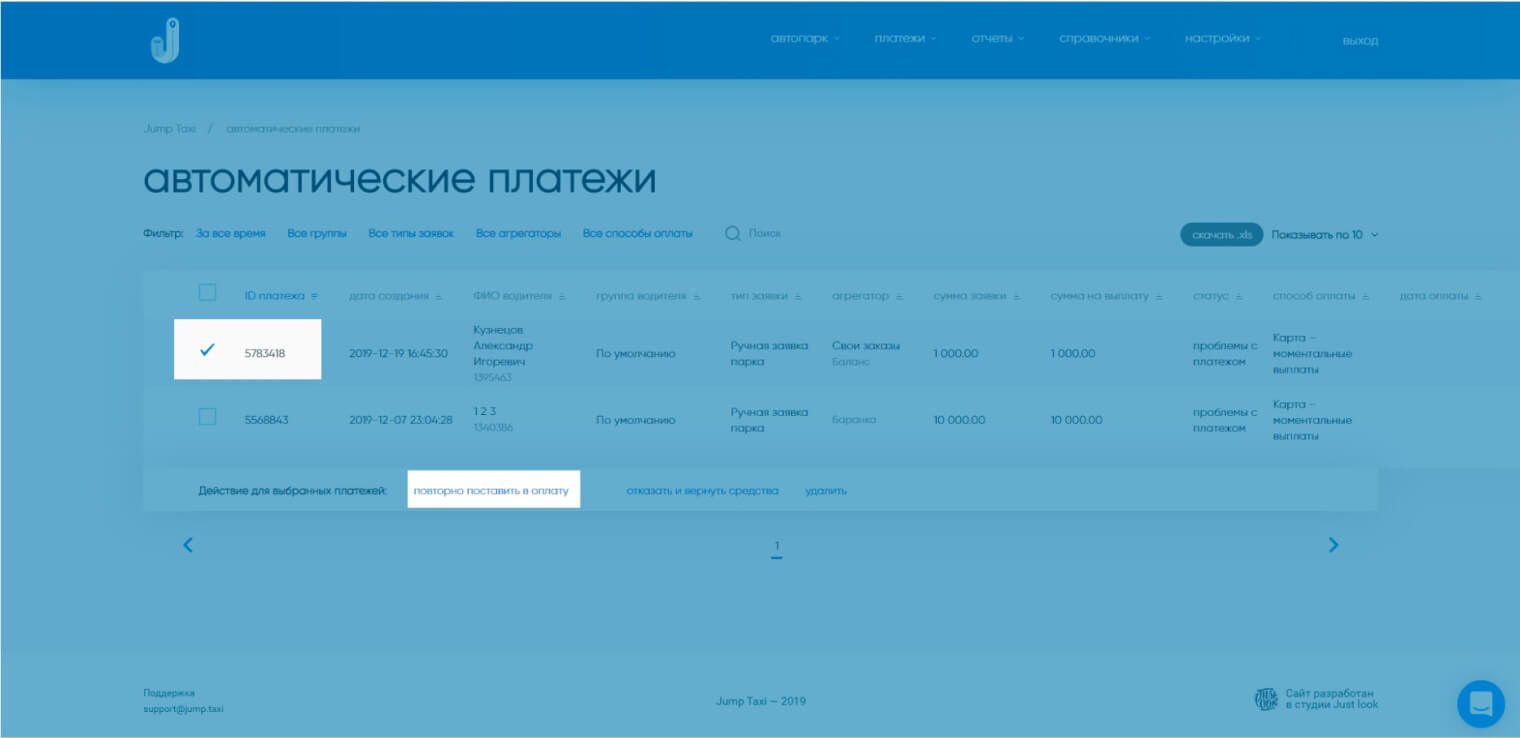
Task: Open the Все агрегаторы filter
Action: [x=518, y=233]
